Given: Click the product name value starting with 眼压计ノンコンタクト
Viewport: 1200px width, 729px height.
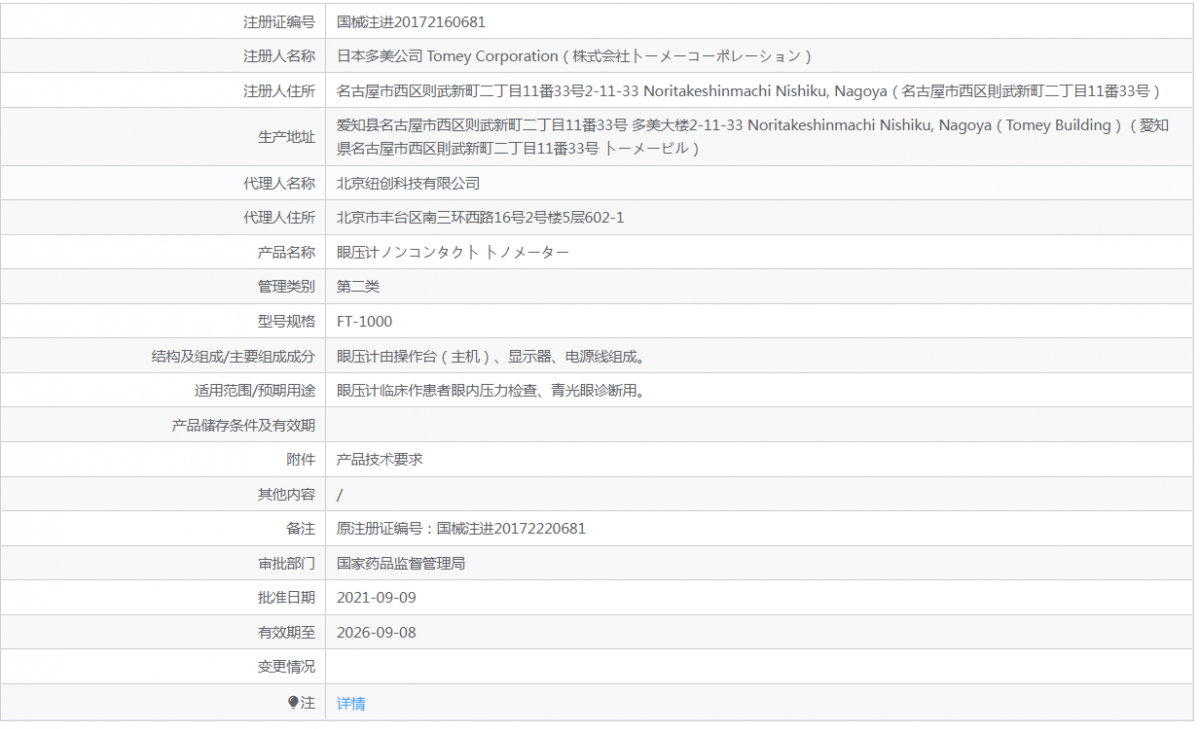Looking at the screenshot, I should [453, 252].
